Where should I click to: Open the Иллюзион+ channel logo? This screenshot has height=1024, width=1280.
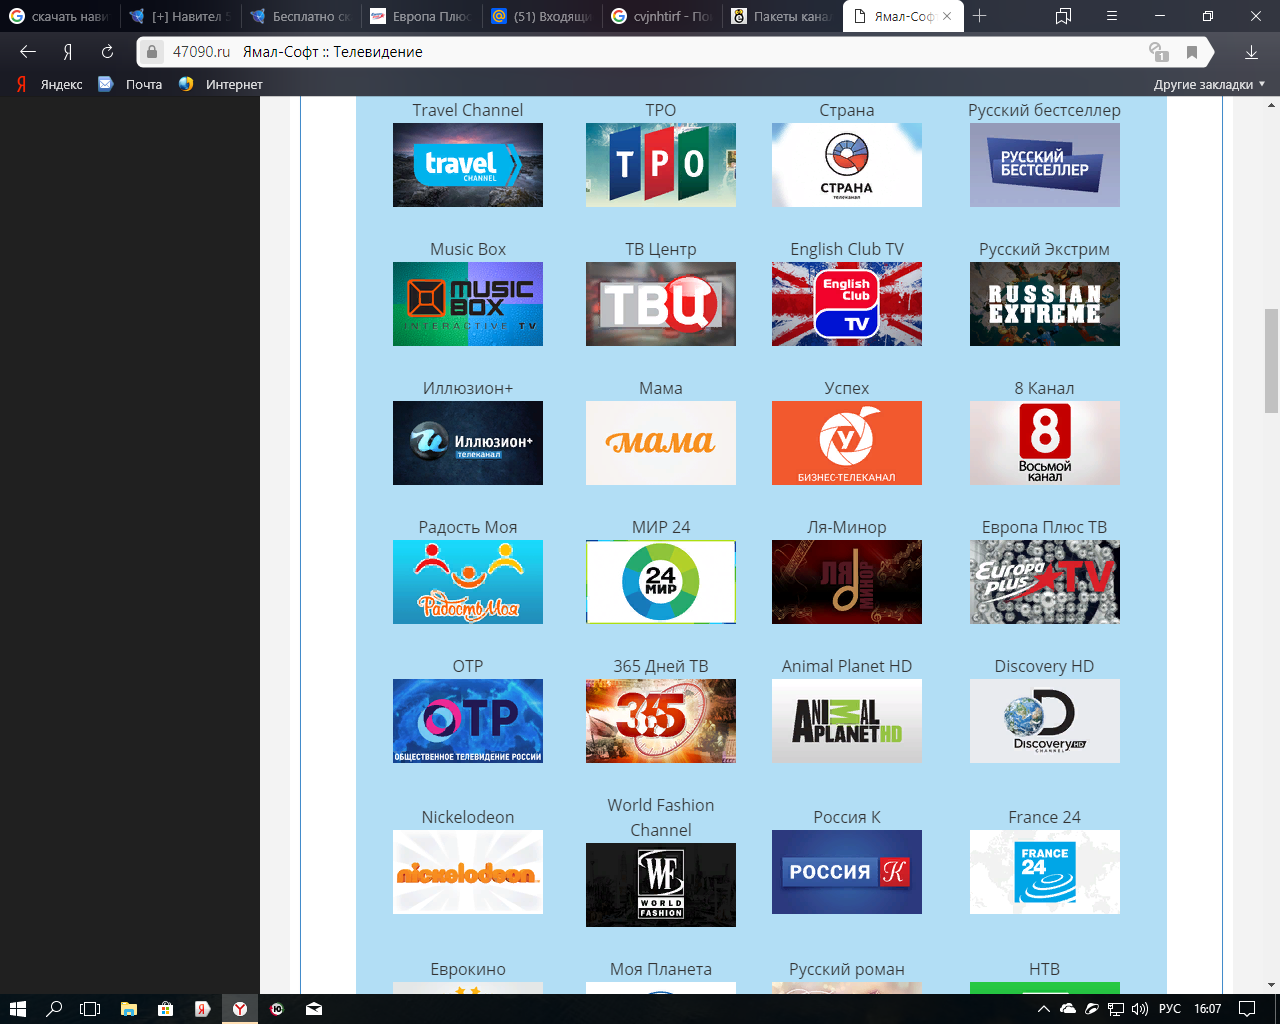[468, 443]
